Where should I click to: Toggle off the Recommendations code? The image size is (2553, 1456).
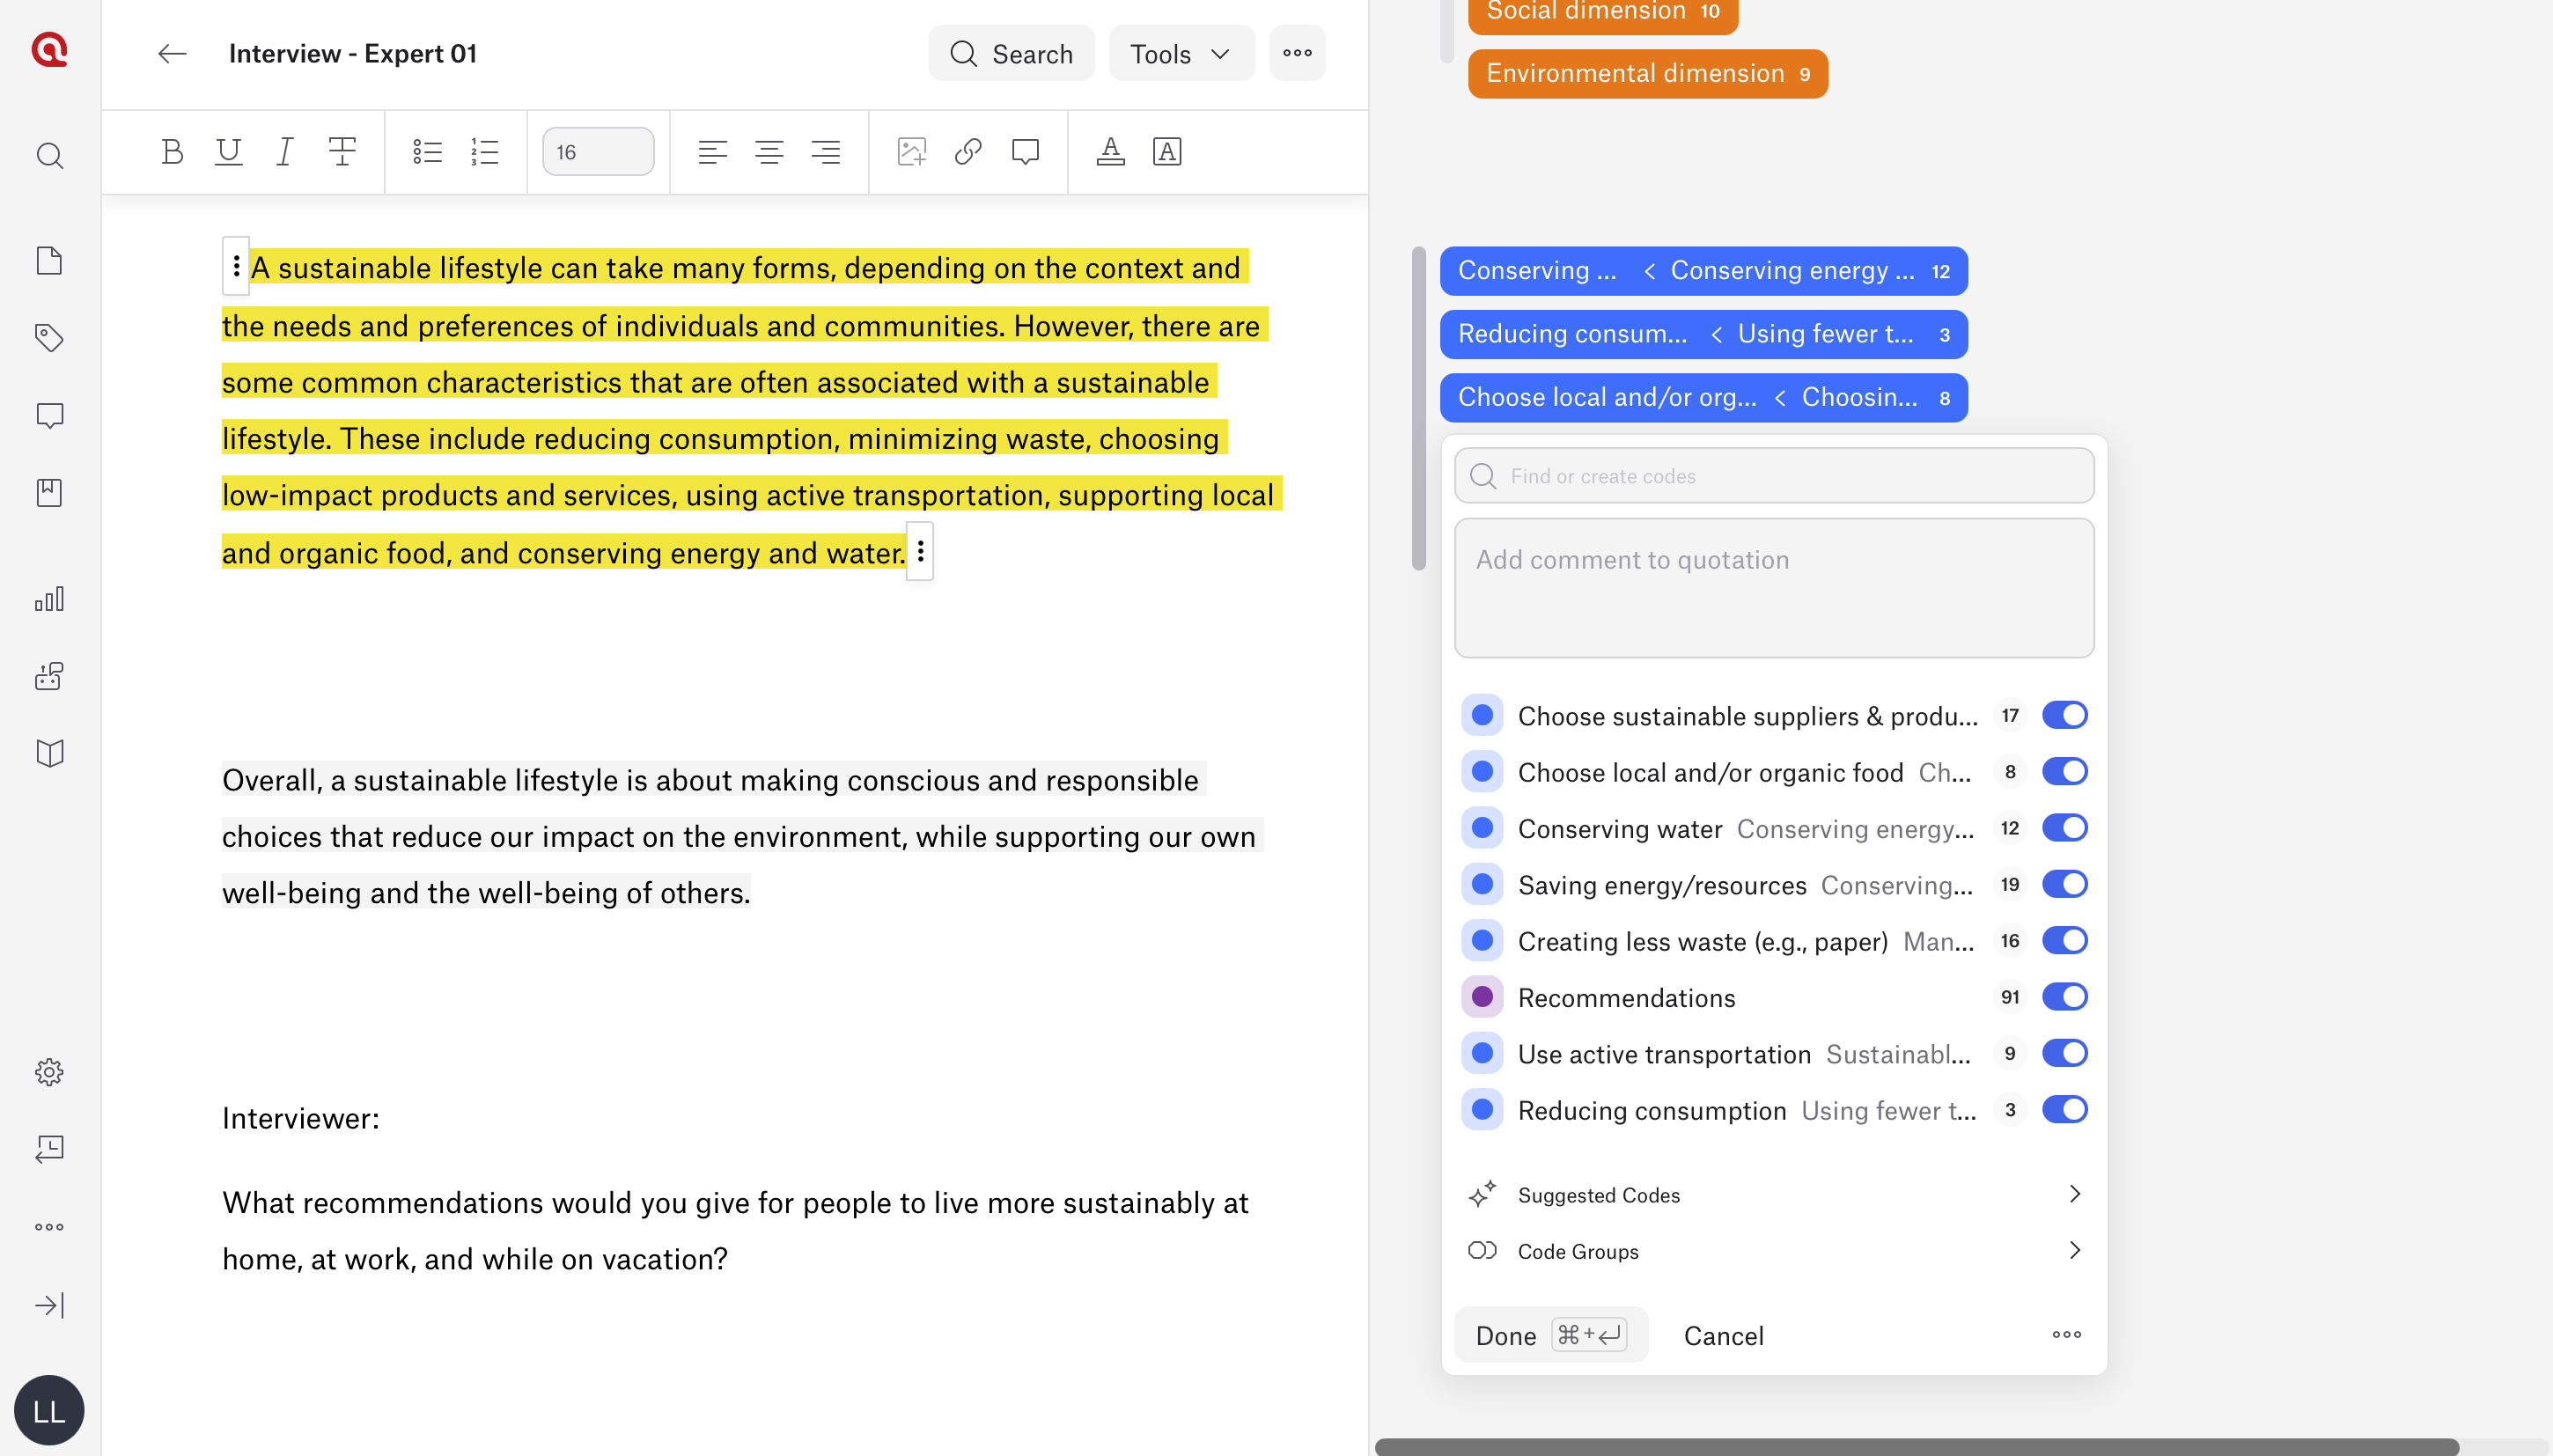coord(2064,997)
